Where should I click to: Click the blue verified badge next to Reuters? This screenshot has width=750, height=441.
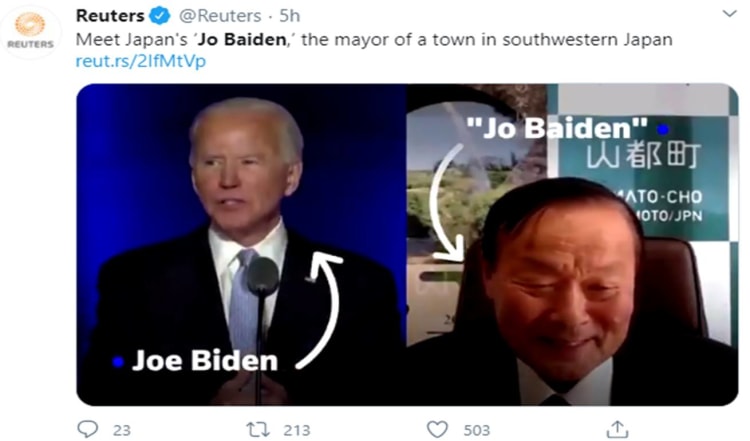(159, 16)
